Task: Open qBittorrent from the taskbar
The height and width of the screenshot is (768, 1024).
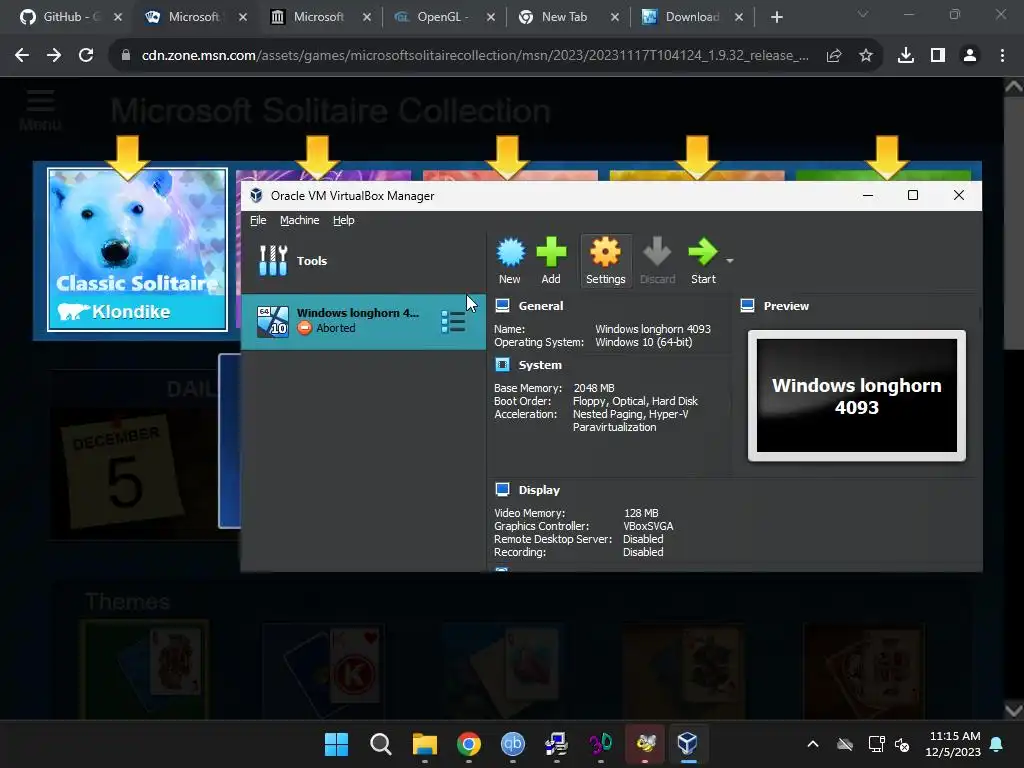Action: tap(513, 744)
